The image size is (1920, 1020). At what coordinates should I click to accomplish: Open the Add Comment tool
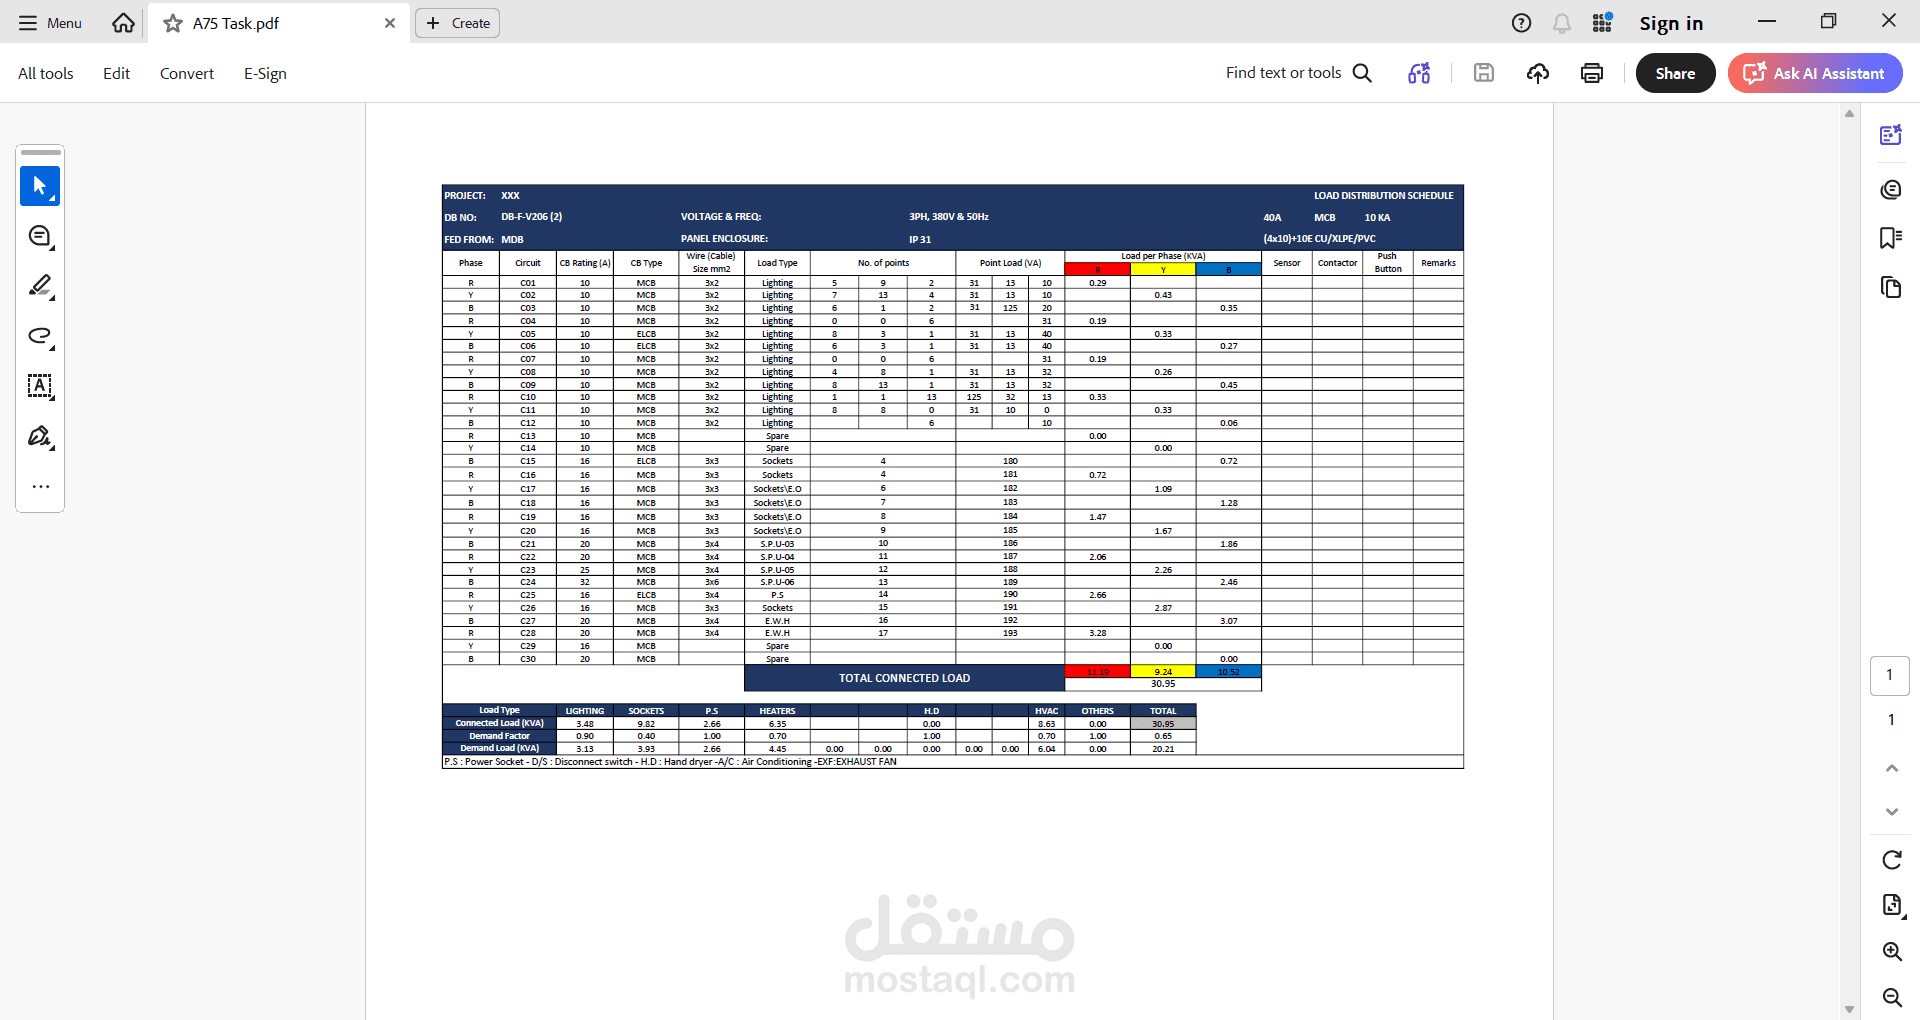(40, 237)
